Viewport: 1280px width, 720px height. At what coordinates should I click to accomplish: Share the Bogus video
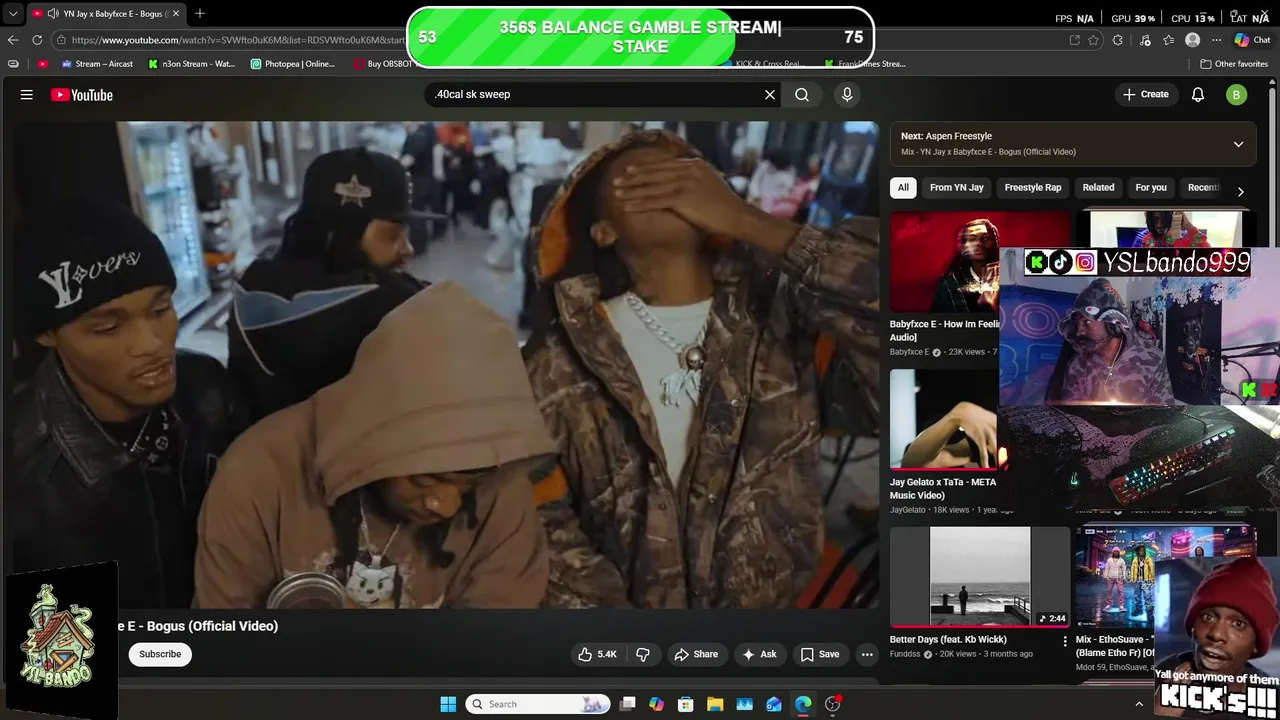(x=696, y=654)
